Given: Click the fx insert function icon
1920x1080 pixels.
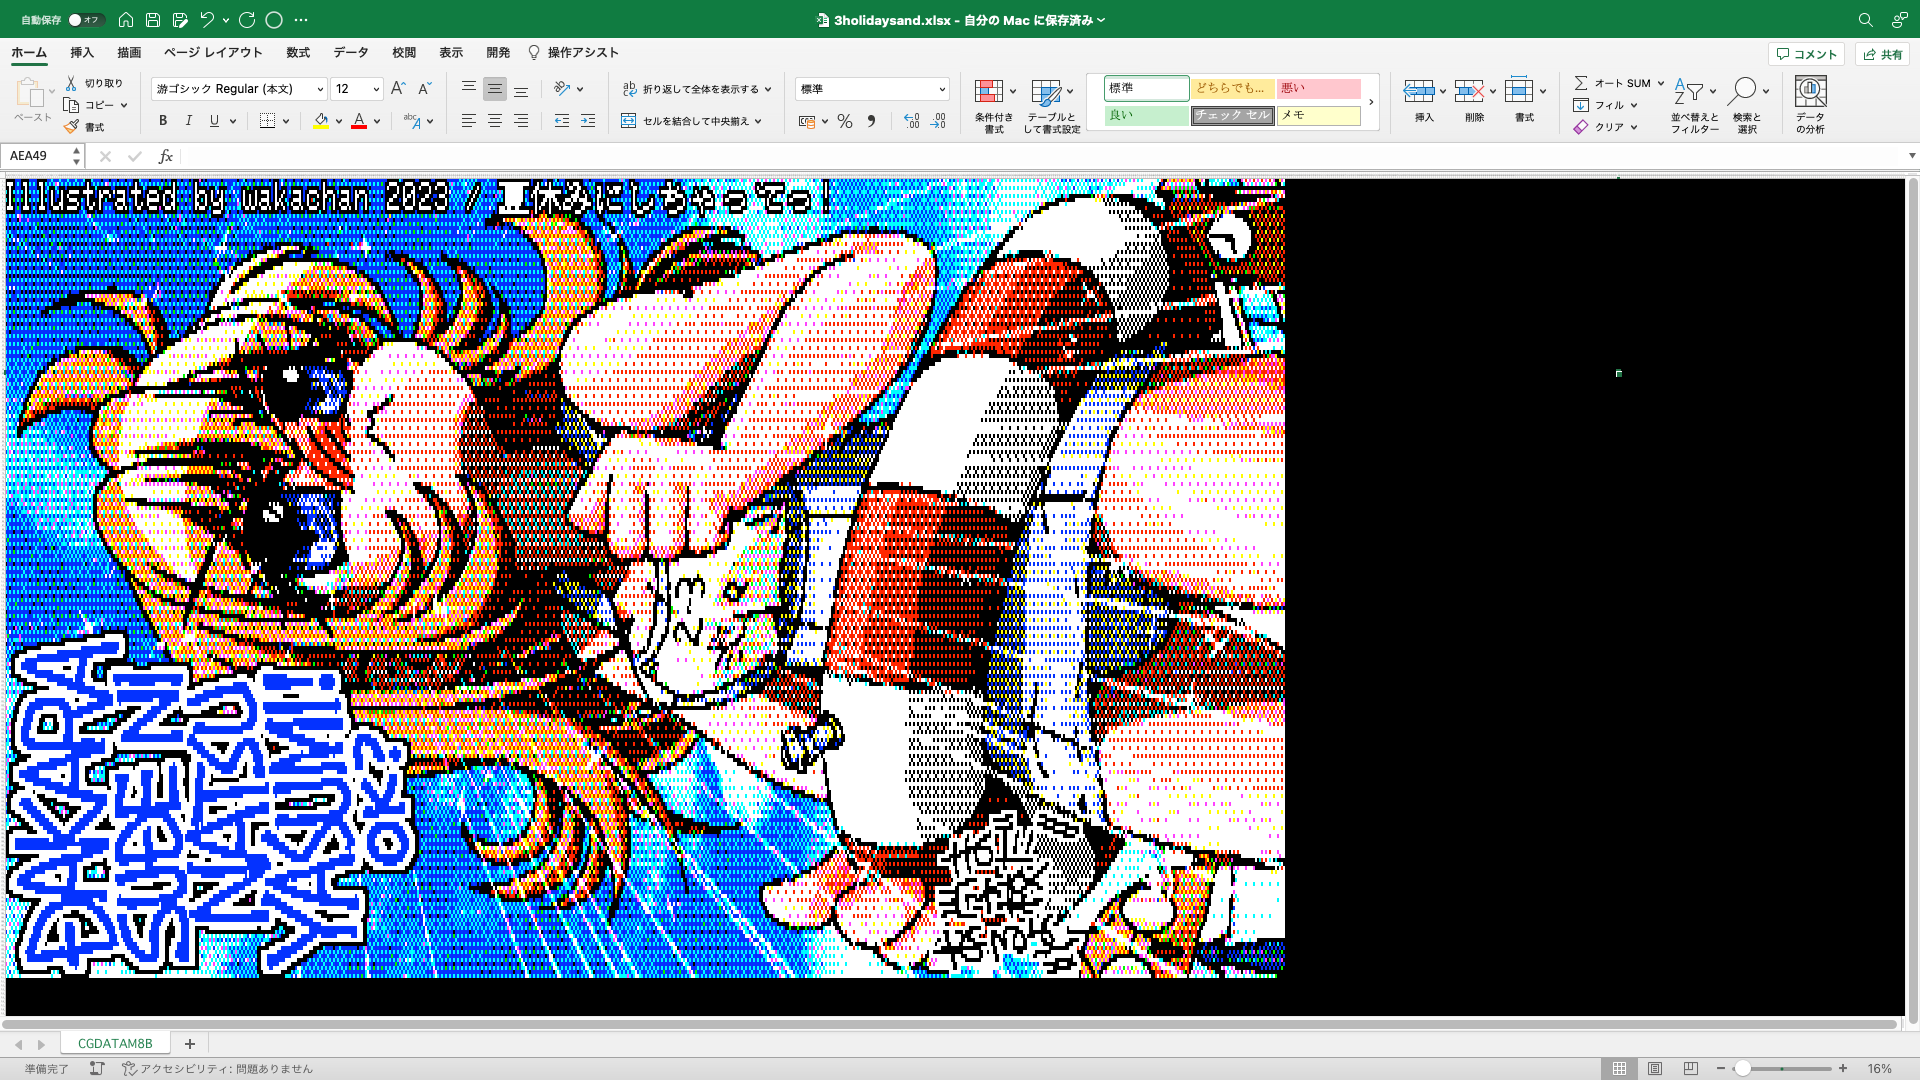Looking at the screenshot, I should coord(166,156).
